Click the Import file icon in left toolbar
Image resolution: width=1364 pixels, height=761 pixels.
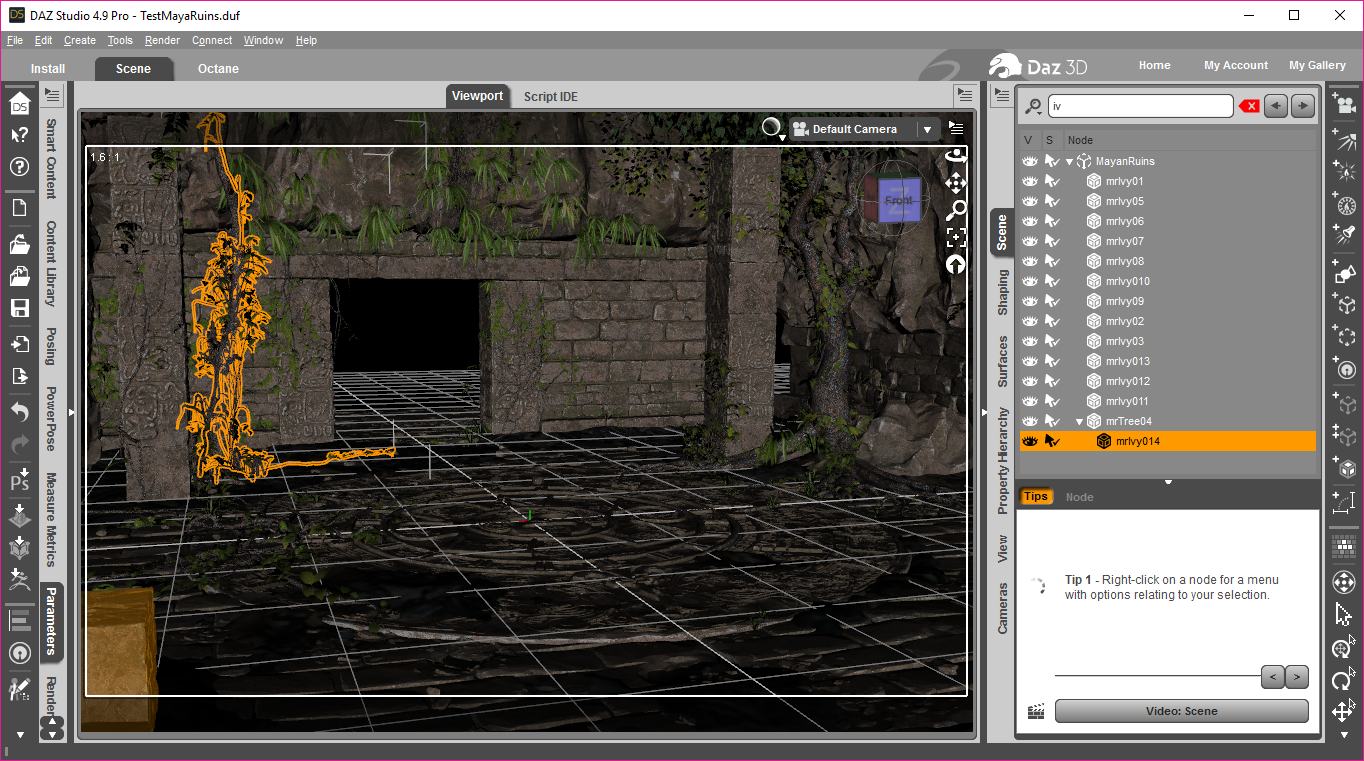tap(19, 344)
